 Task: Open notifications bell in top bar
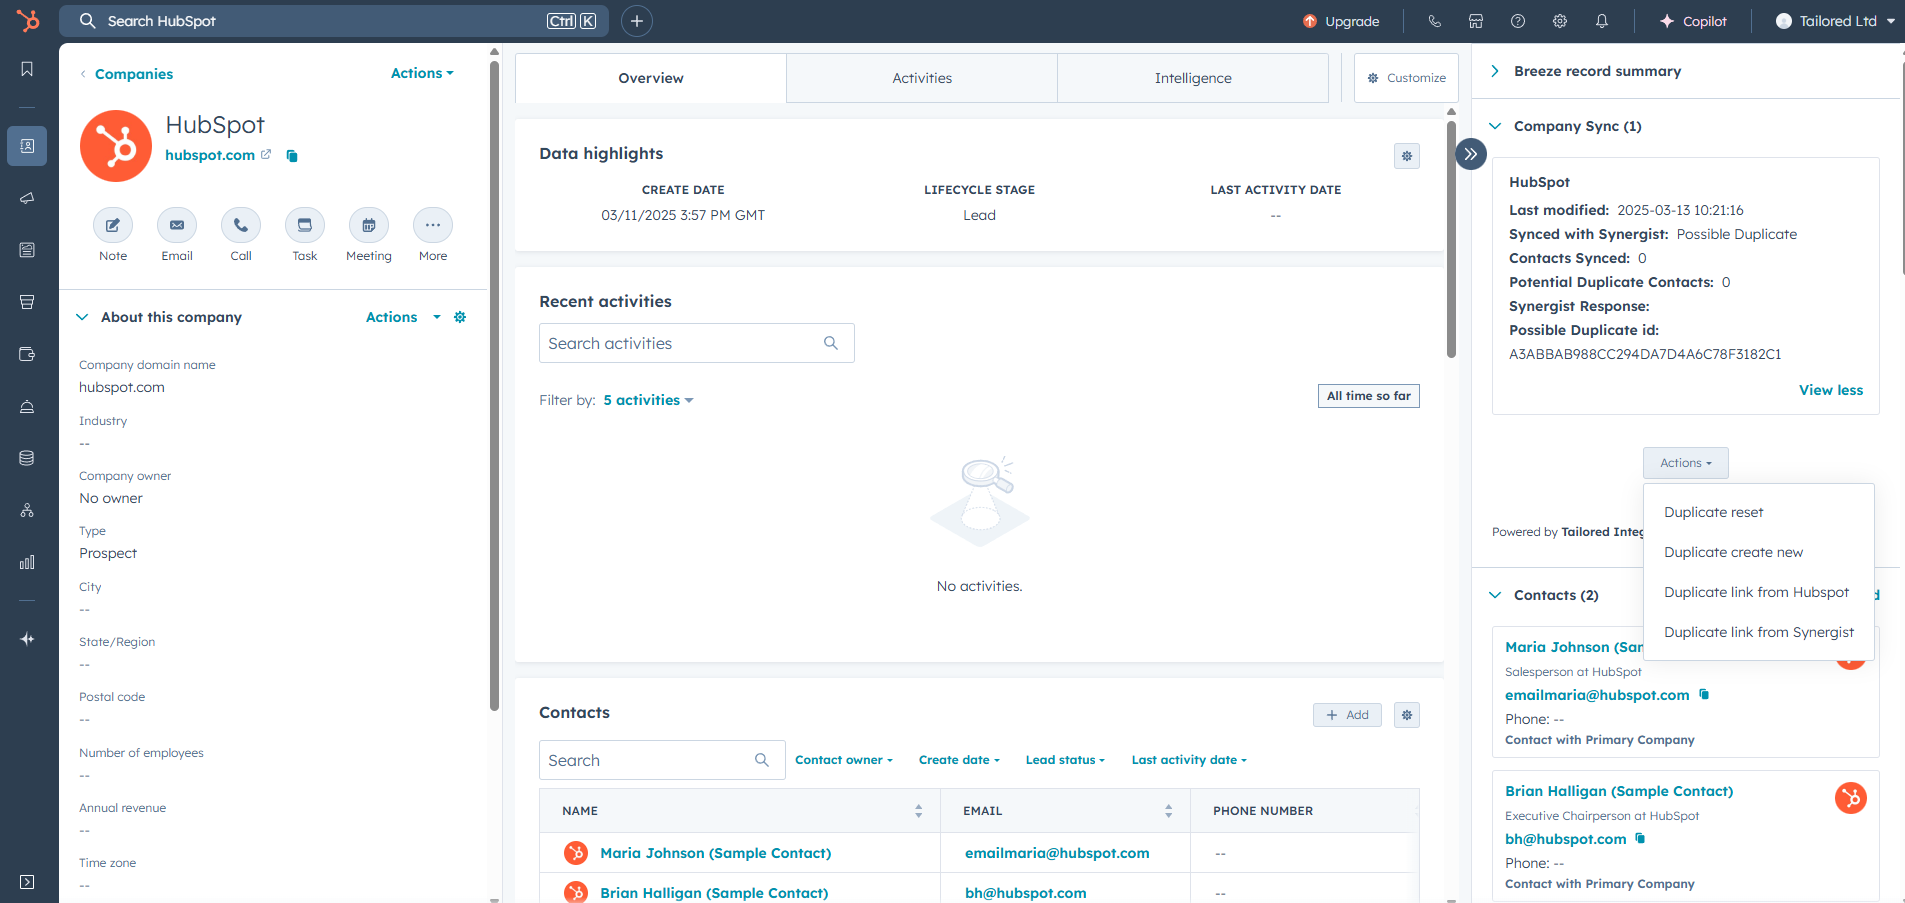(x=1601, y=21)
